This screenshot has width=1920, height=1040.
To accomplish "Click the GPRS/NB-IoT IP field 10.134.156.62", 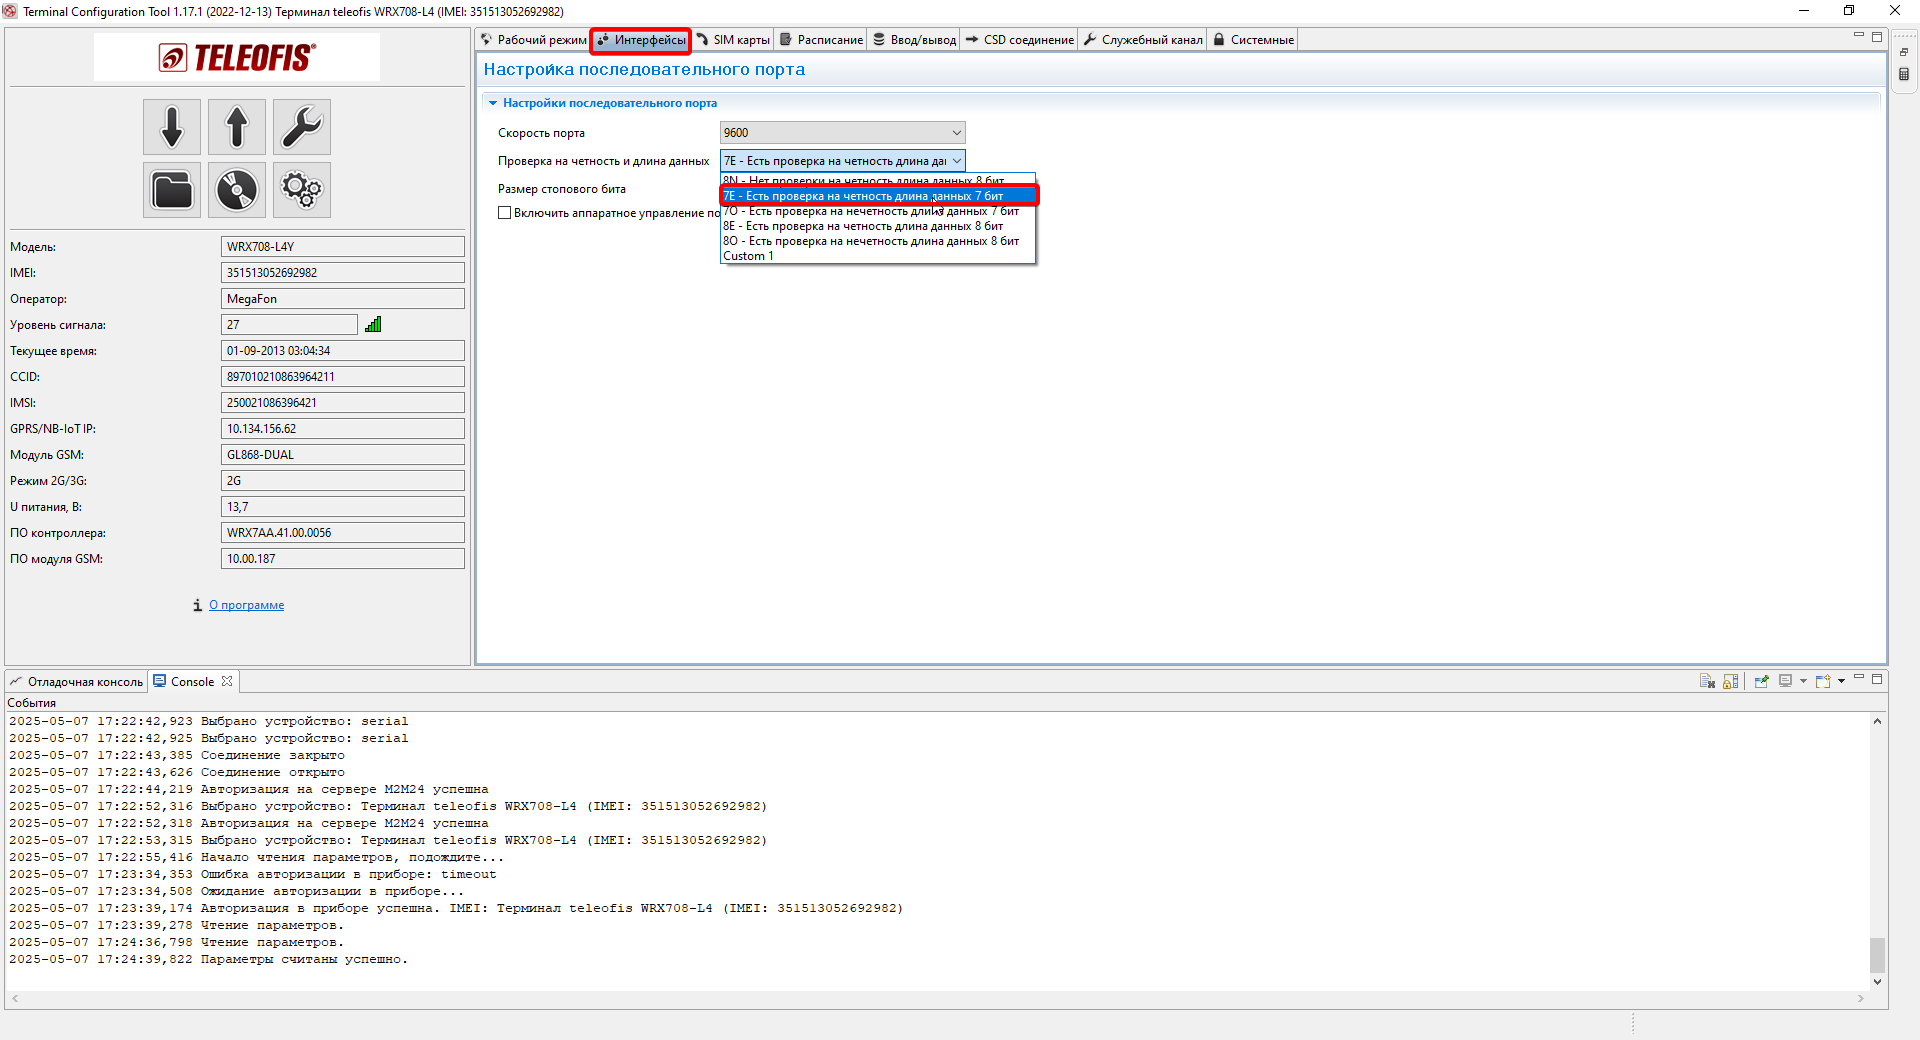I will 343,429.
